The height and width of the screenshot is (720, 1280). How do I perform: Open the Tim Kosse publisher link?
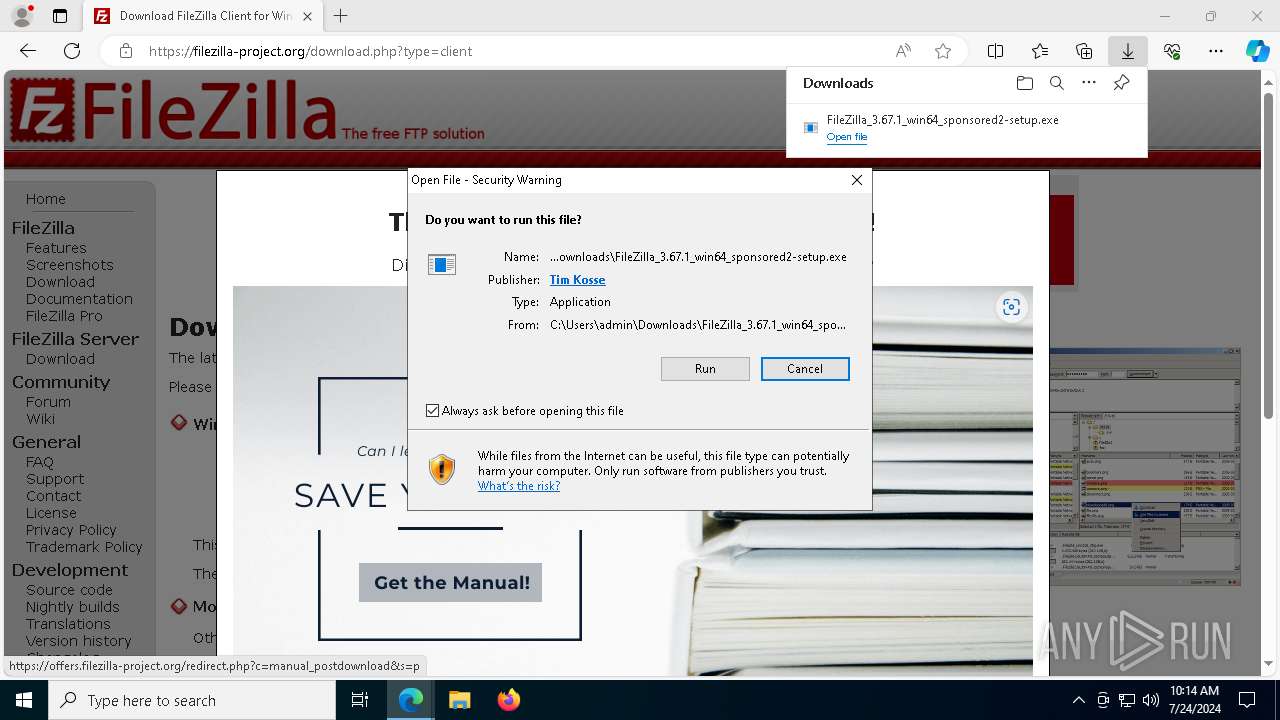click(x=577, y=280)
